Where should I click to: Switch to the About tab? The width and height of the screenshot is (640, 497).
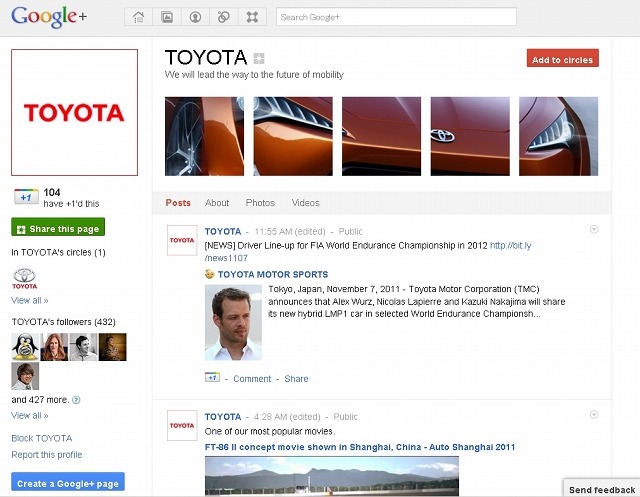tap(217, 203)
